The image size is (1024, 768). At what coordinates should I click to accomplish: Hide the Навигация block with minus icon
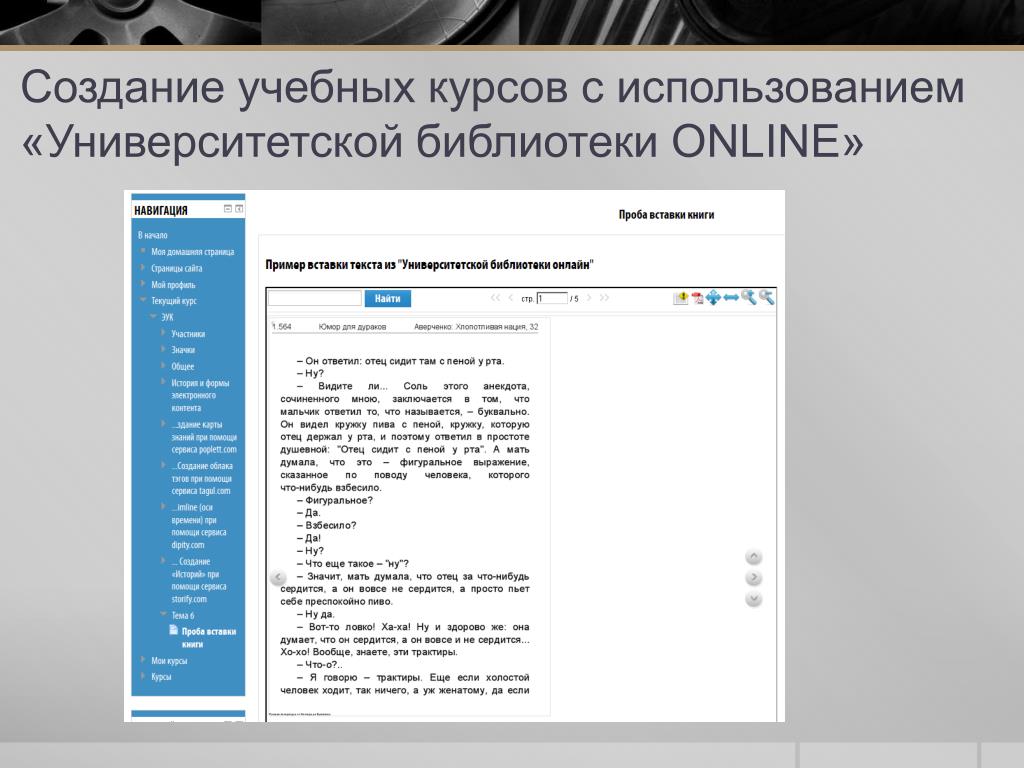pos(228,209)
